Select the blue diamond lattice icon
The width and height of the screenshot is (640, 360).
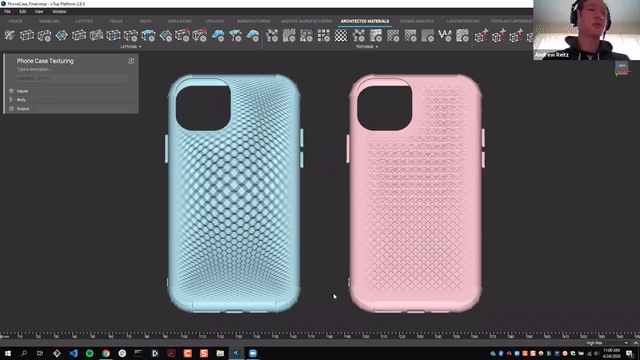tap(62, 36)
